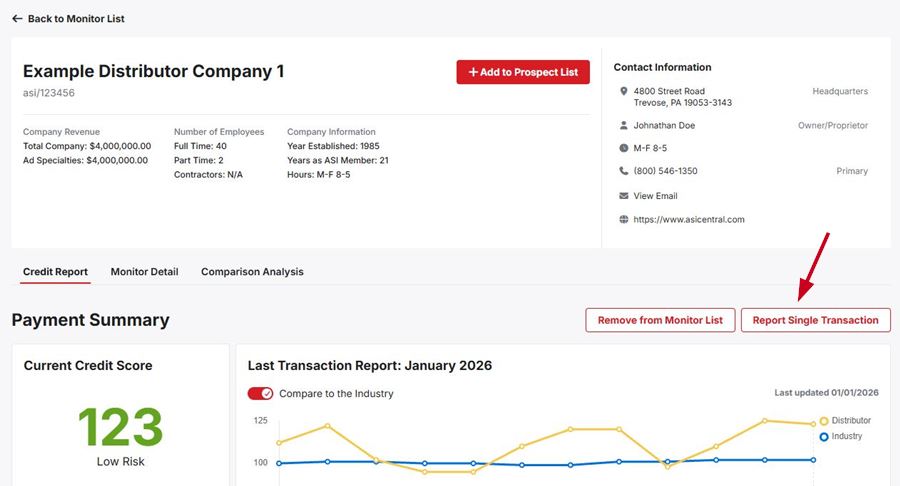Open the Comparison Analysis tab
The image size is (900, 486).
point(252,272)
